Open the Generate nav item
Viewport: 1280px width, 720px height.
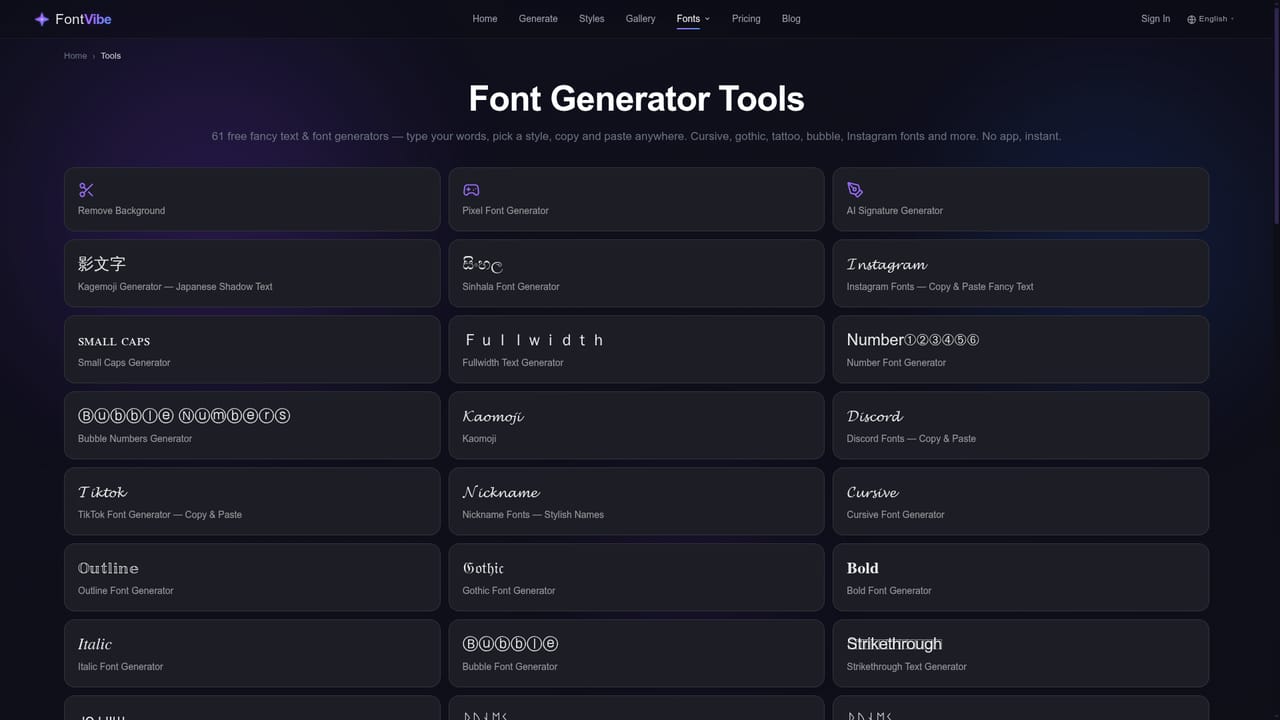tap(538, 19)
